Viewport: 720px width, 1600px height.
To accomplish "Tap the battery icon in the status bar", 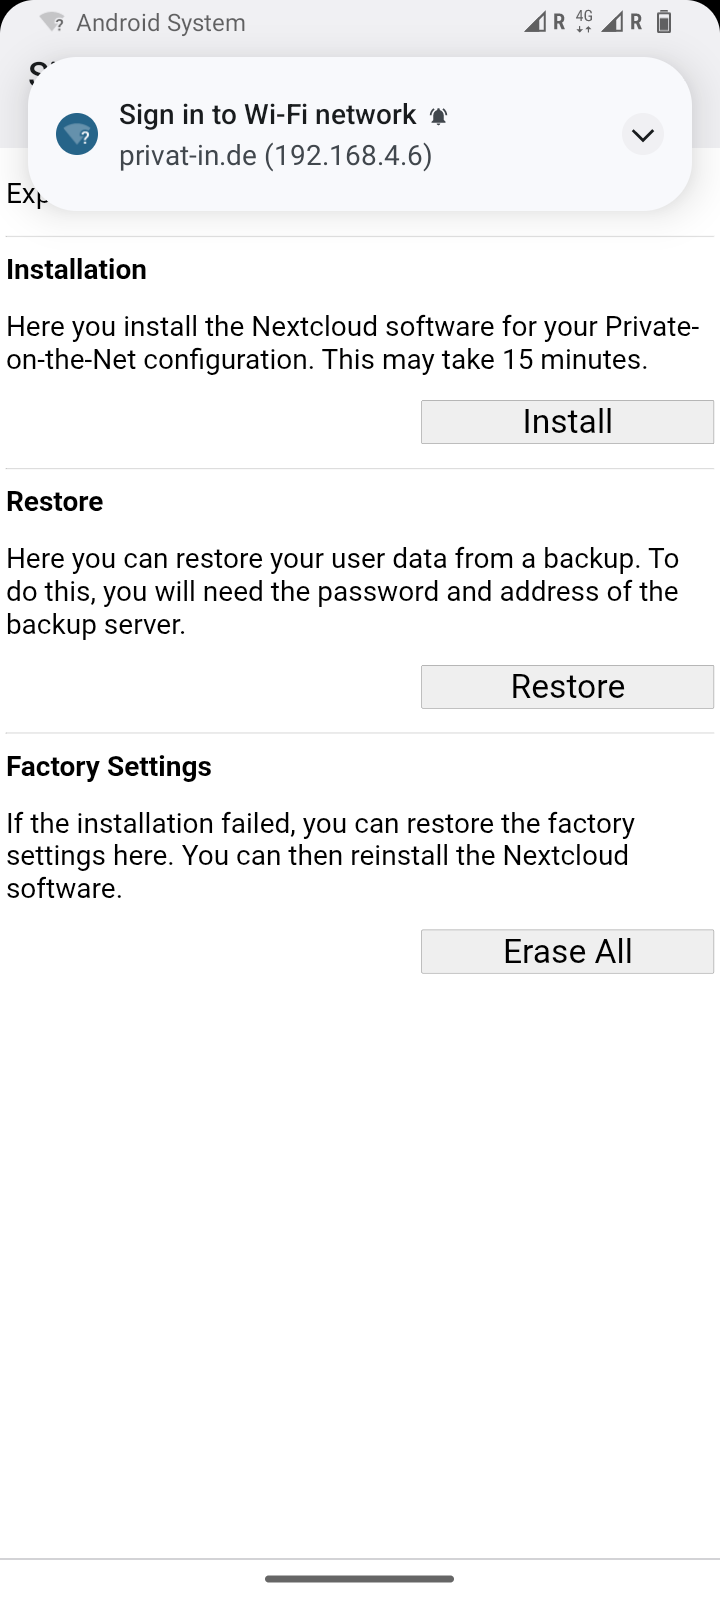I will click(664, 22).
